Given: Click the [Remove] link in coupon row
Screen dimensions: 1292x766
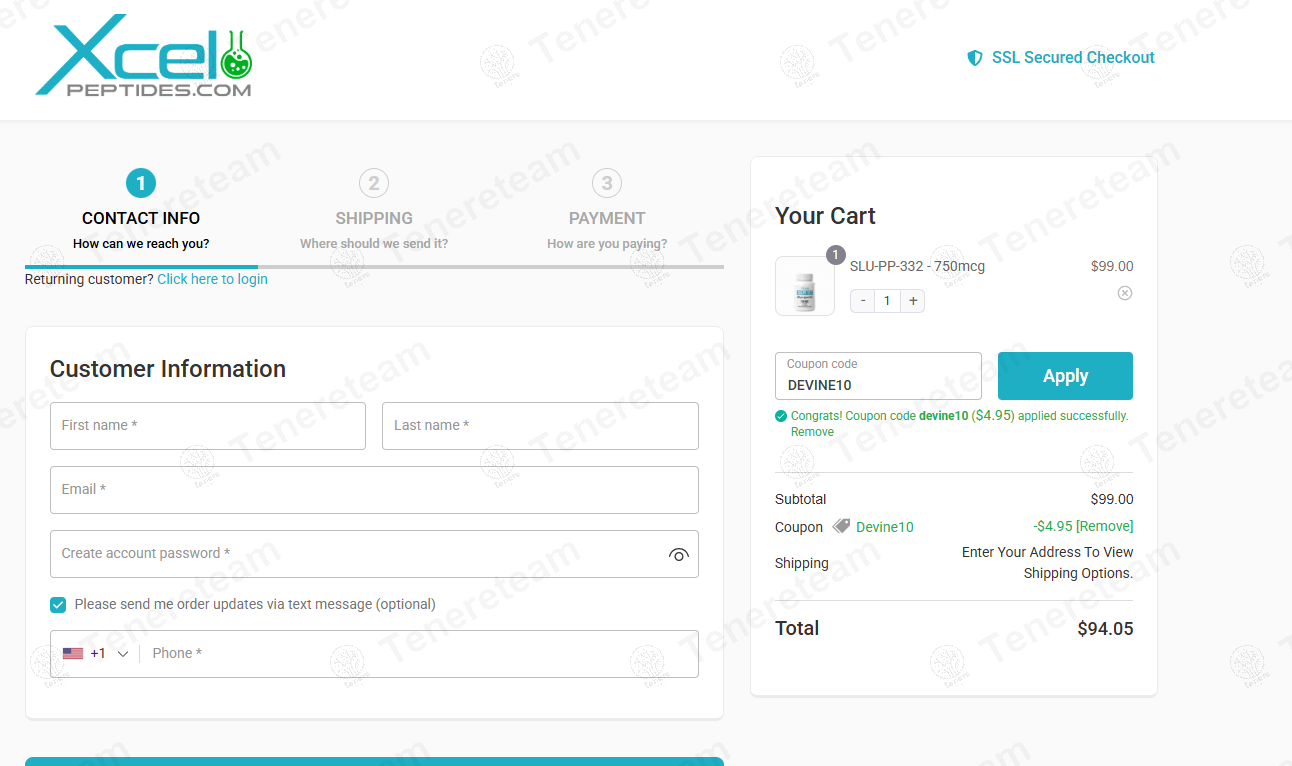Looking at the screenshot, I should point(1104,526).
